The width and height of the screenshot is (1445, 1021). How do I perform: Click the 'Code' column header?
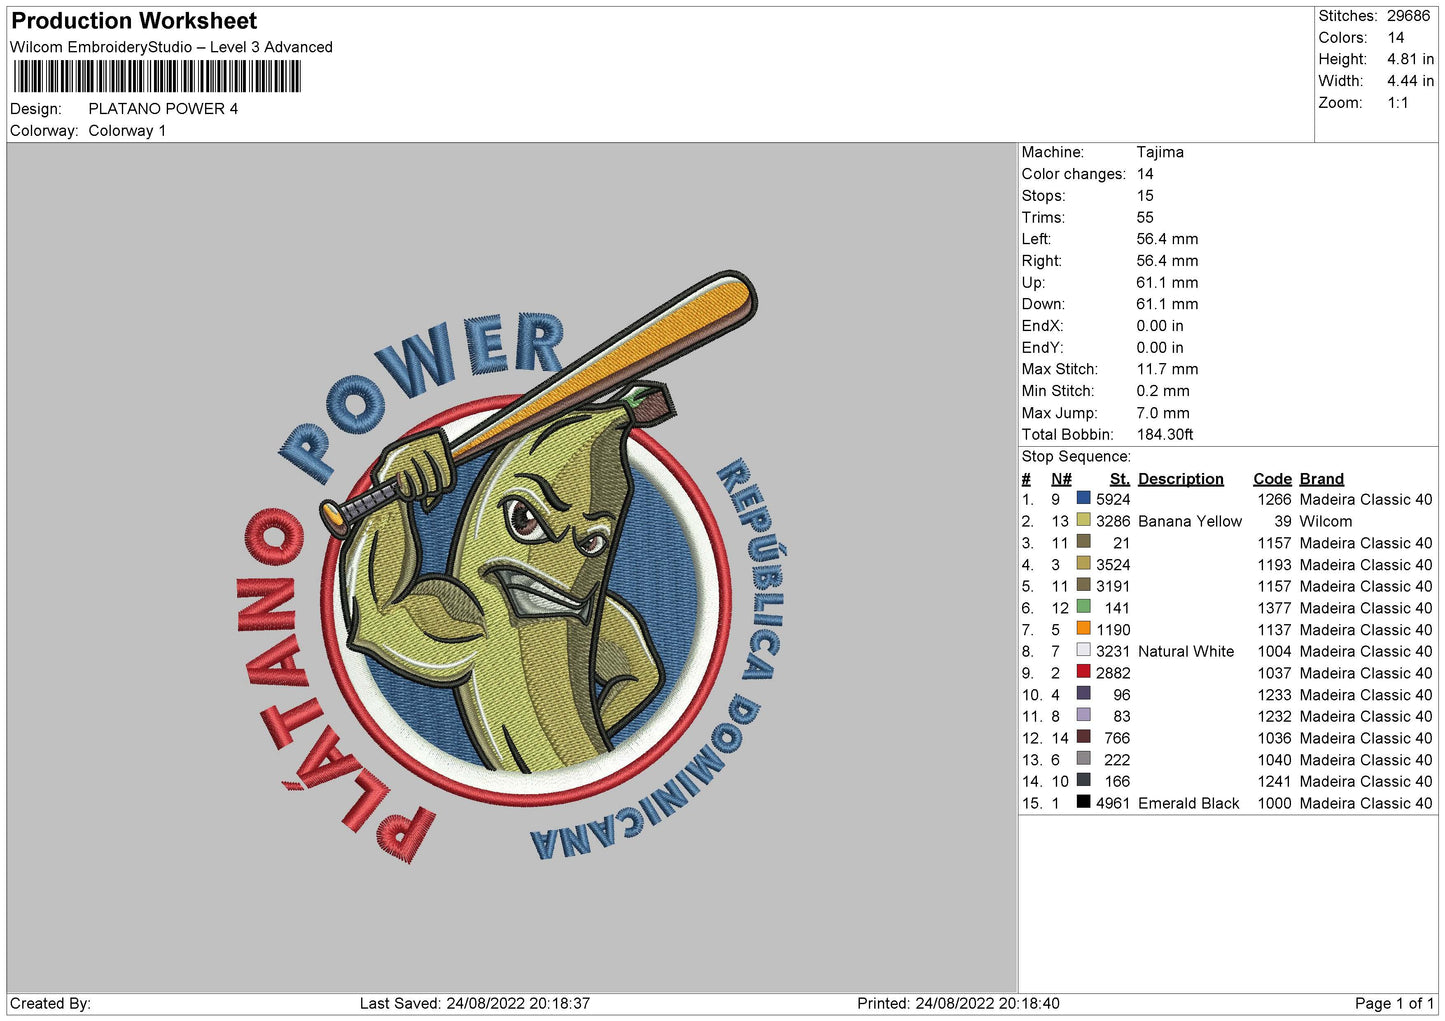pos(1272,479)
